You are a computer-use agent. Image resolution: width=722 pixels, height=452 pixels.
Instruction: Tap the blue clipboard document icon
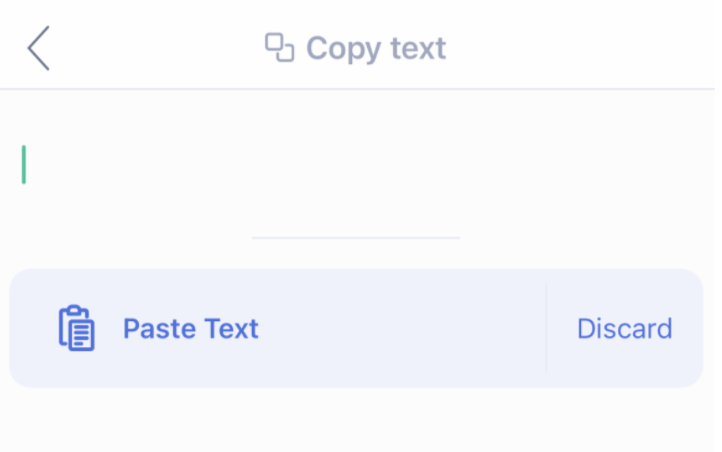(x=77, y=328)
